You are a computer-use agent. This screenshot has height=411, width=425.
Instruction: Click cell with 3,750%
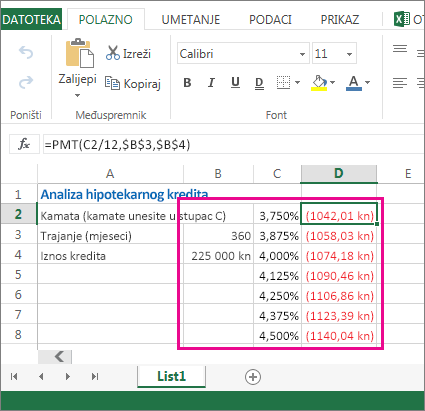click(277, 214)
